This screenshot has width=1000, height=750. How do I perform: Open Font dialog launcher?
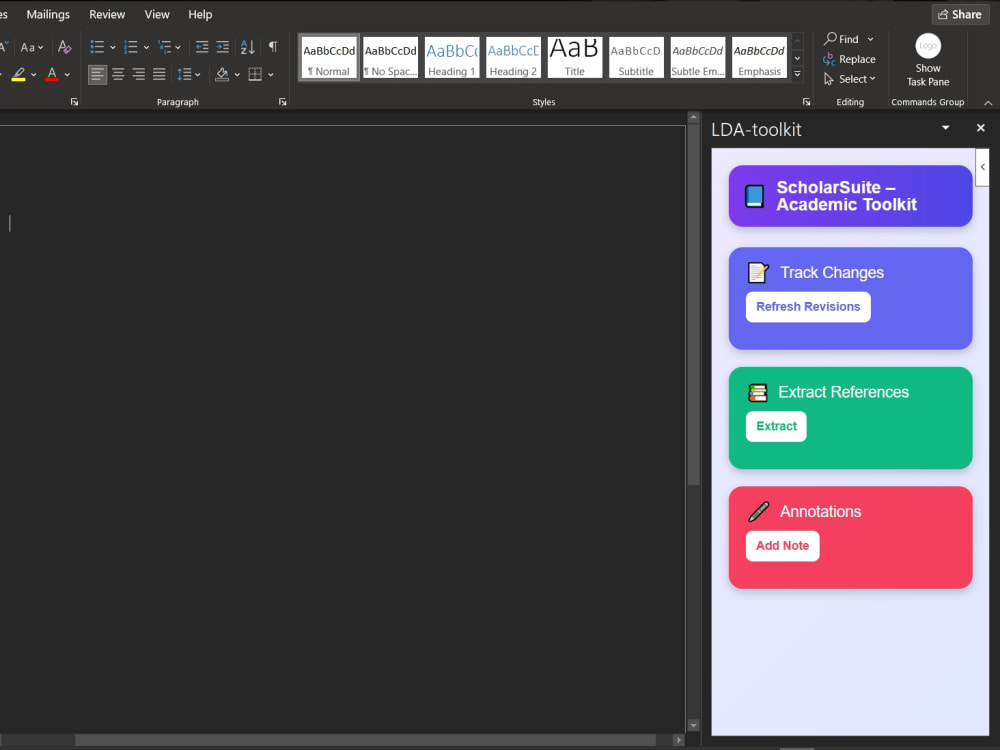click(75, 102)
